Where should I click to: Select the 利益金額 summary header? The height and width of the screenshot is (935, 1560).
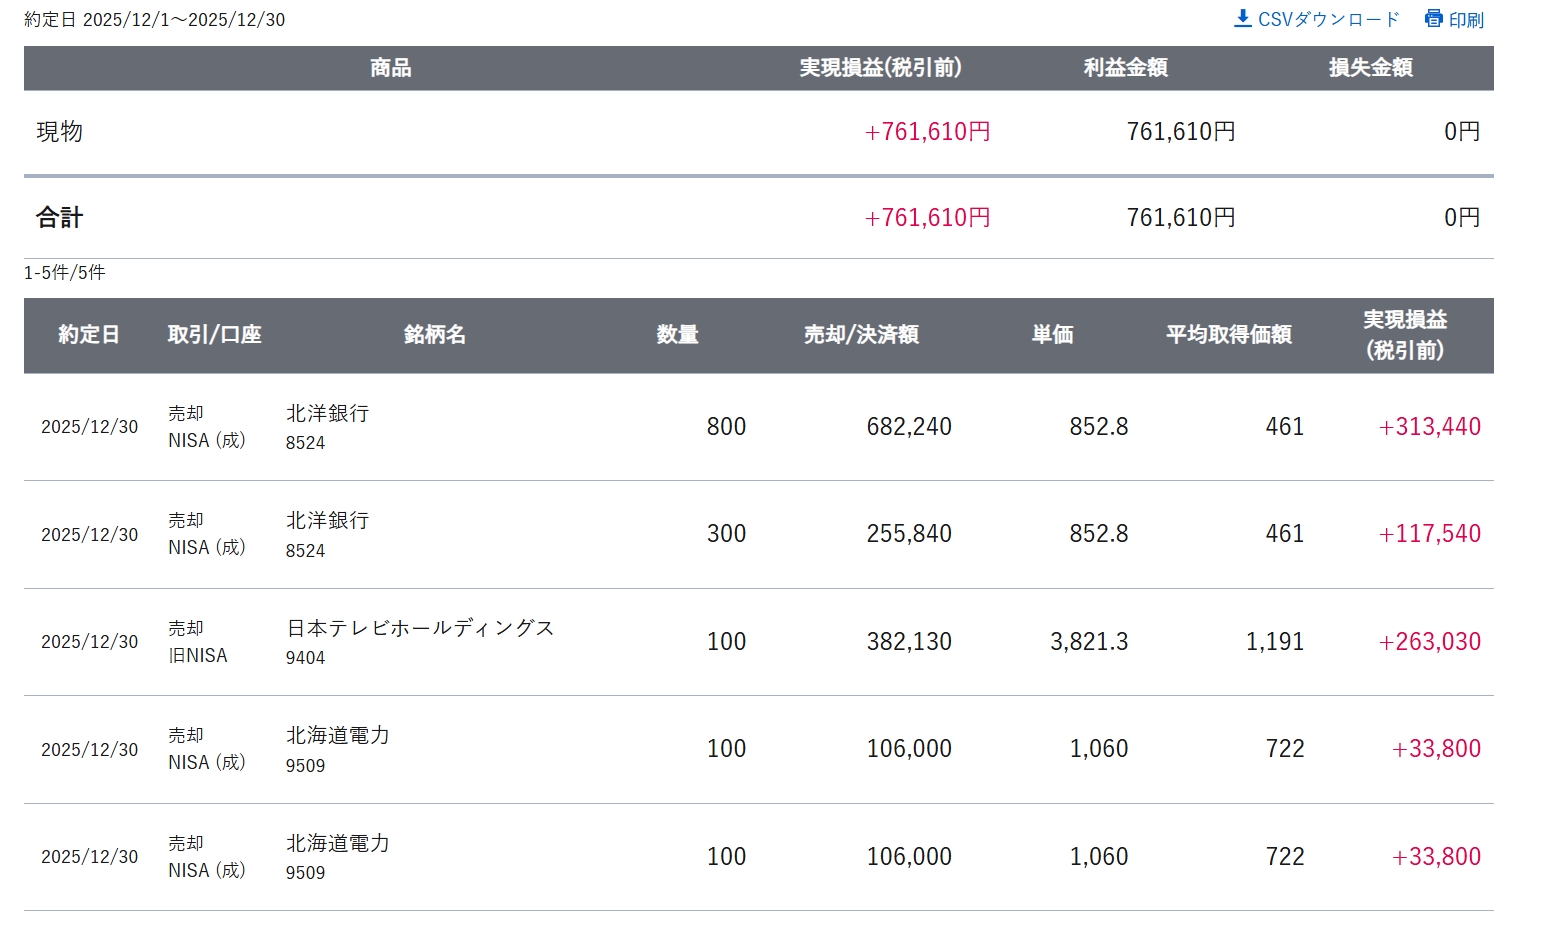[1125, 68]
